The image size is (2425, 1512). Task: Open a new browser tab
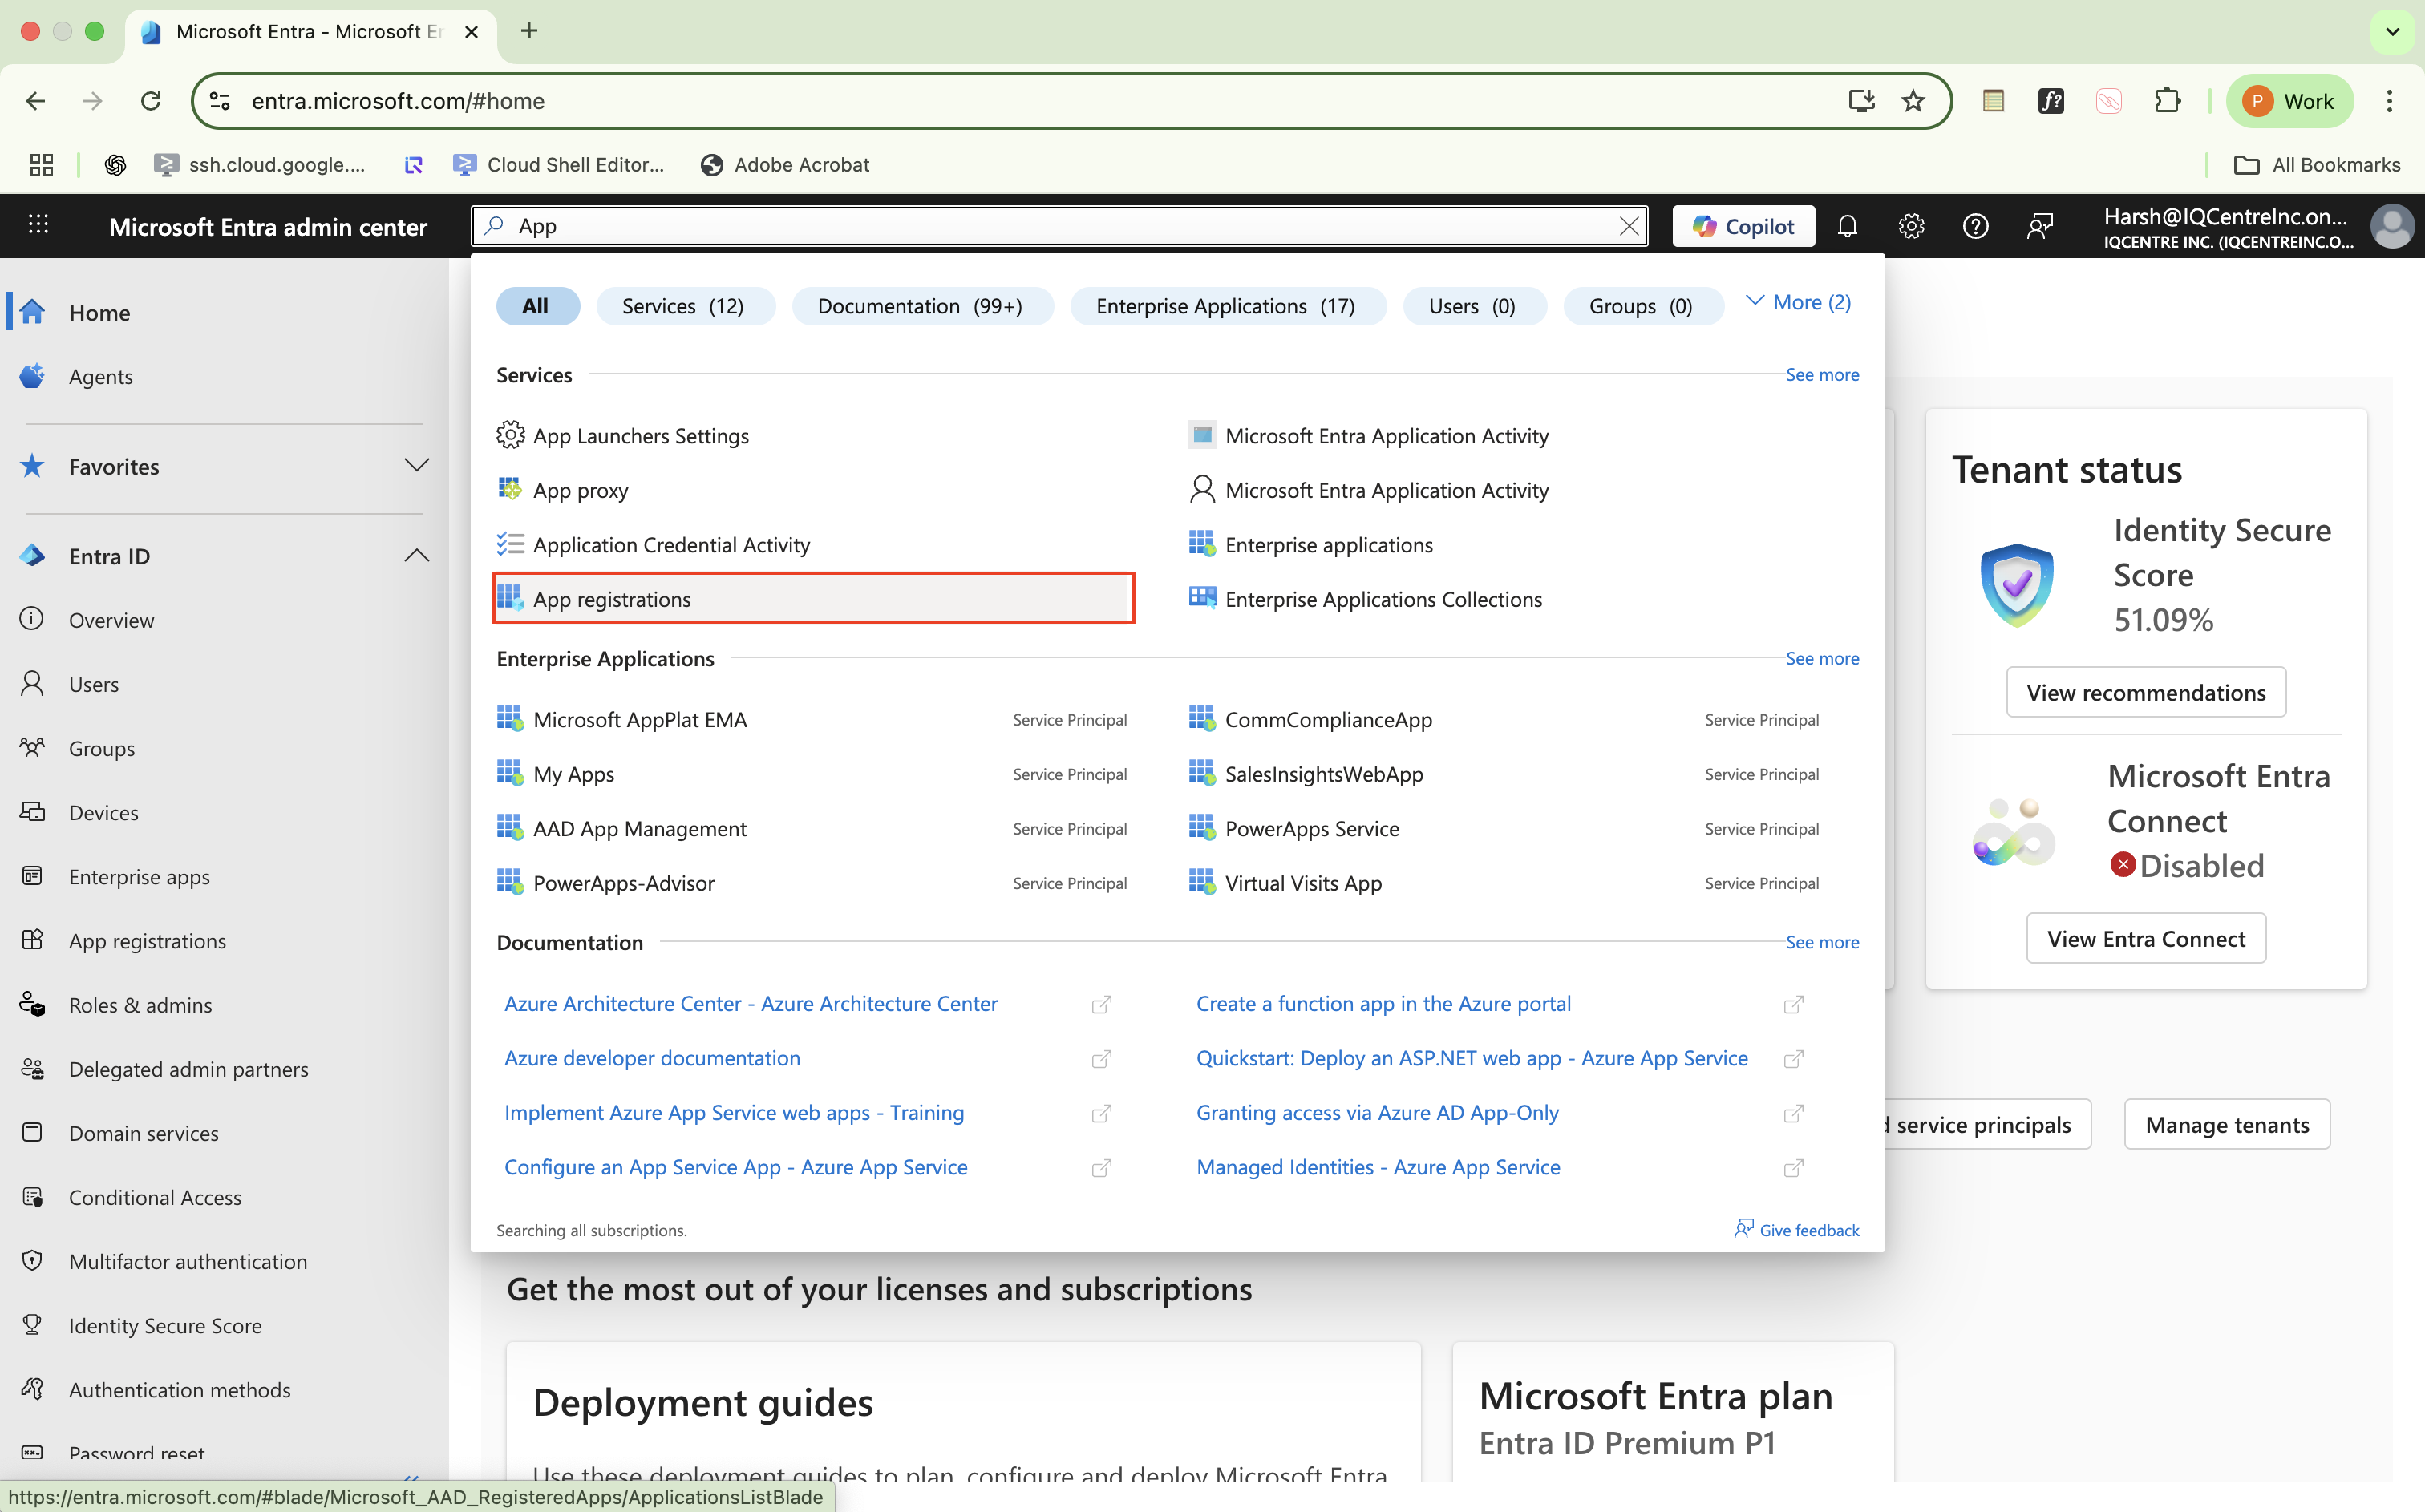529,31
